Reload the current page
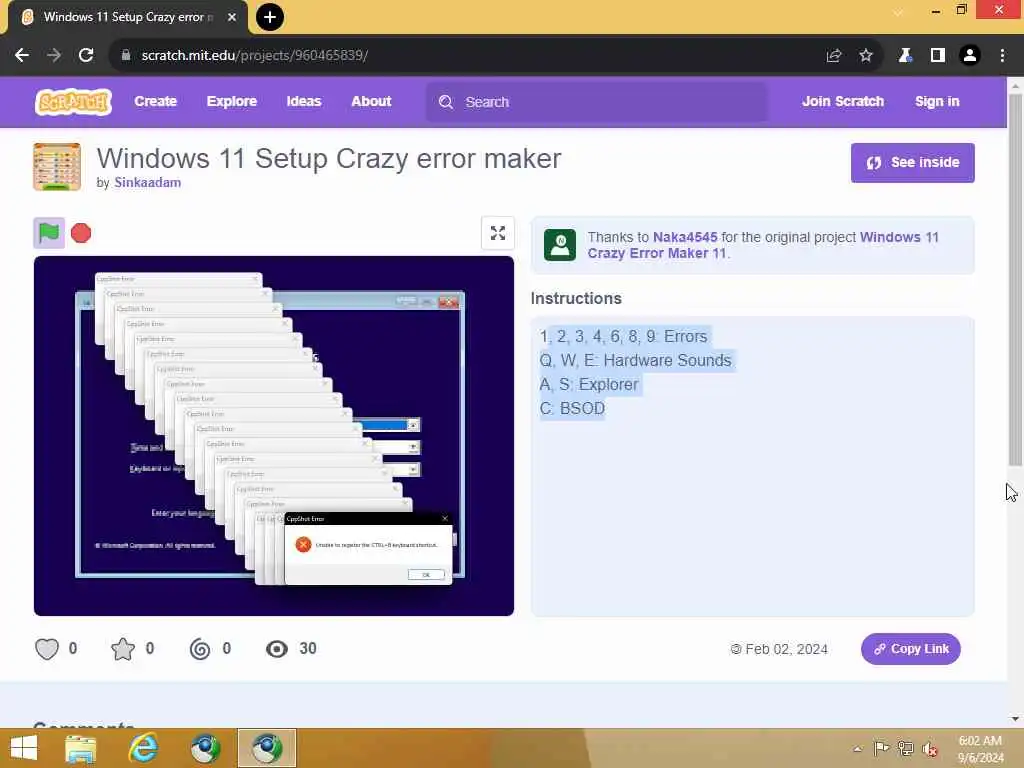The image size is (1024, 768). pyautogui.click(x=86, y=56)
